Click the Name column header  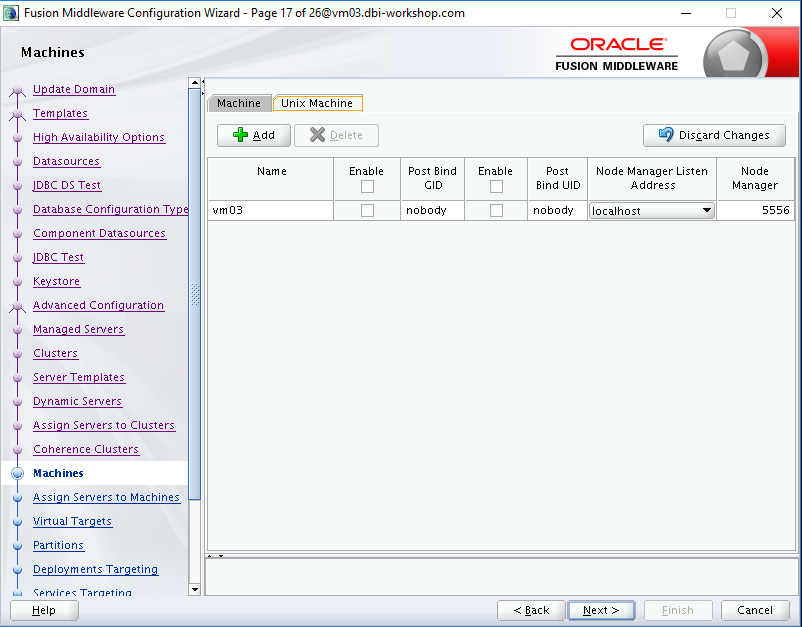tap(271, 178)
